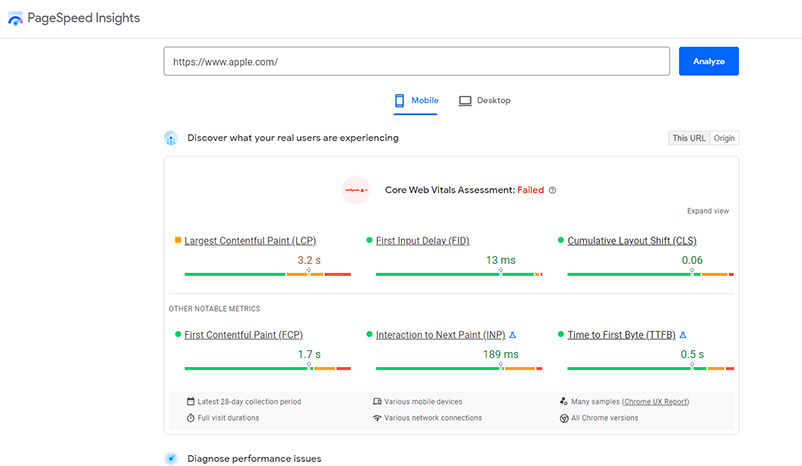Click the Full visit durations text
Screen dimensions: 802x466
click(228, 418)
